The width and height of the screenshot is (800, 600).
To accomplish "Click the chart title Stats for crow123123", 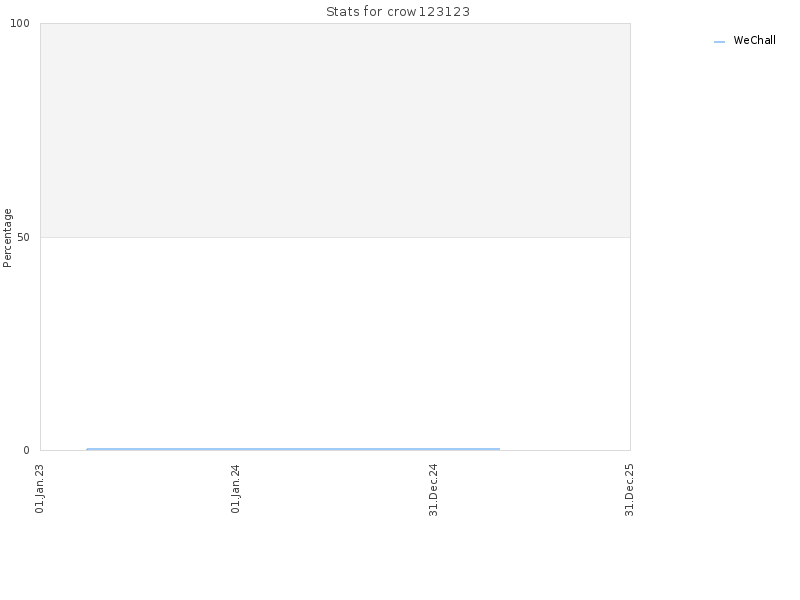I will coord(398,12).
